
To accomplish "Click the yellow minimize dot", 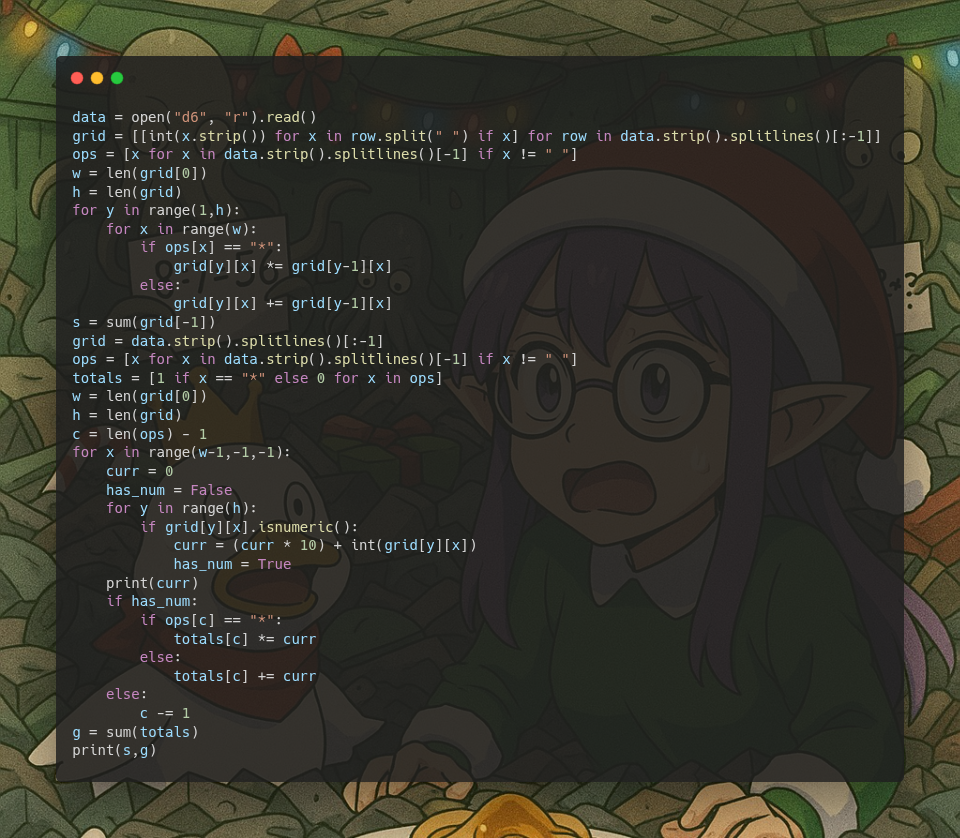I will click(97, 78).
